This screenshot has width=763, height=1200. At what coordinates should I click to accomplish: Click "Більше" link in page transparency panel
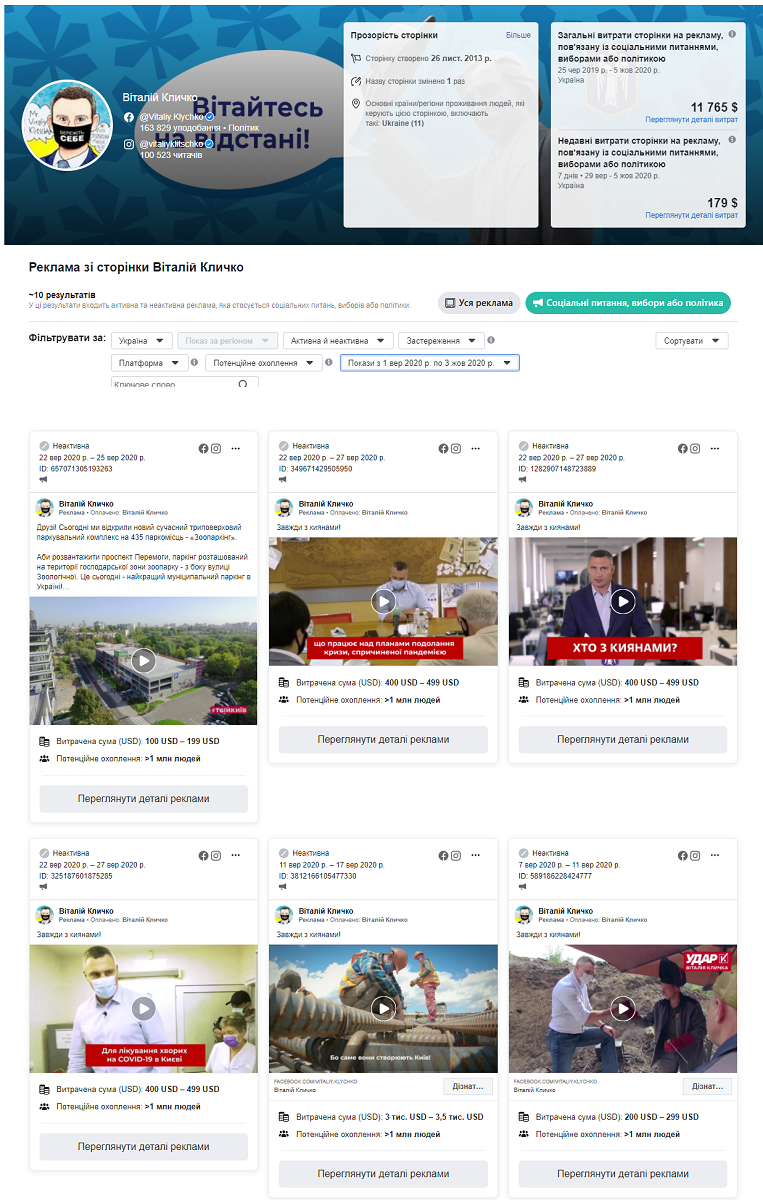pyautogui.click(x=518, y=35)
